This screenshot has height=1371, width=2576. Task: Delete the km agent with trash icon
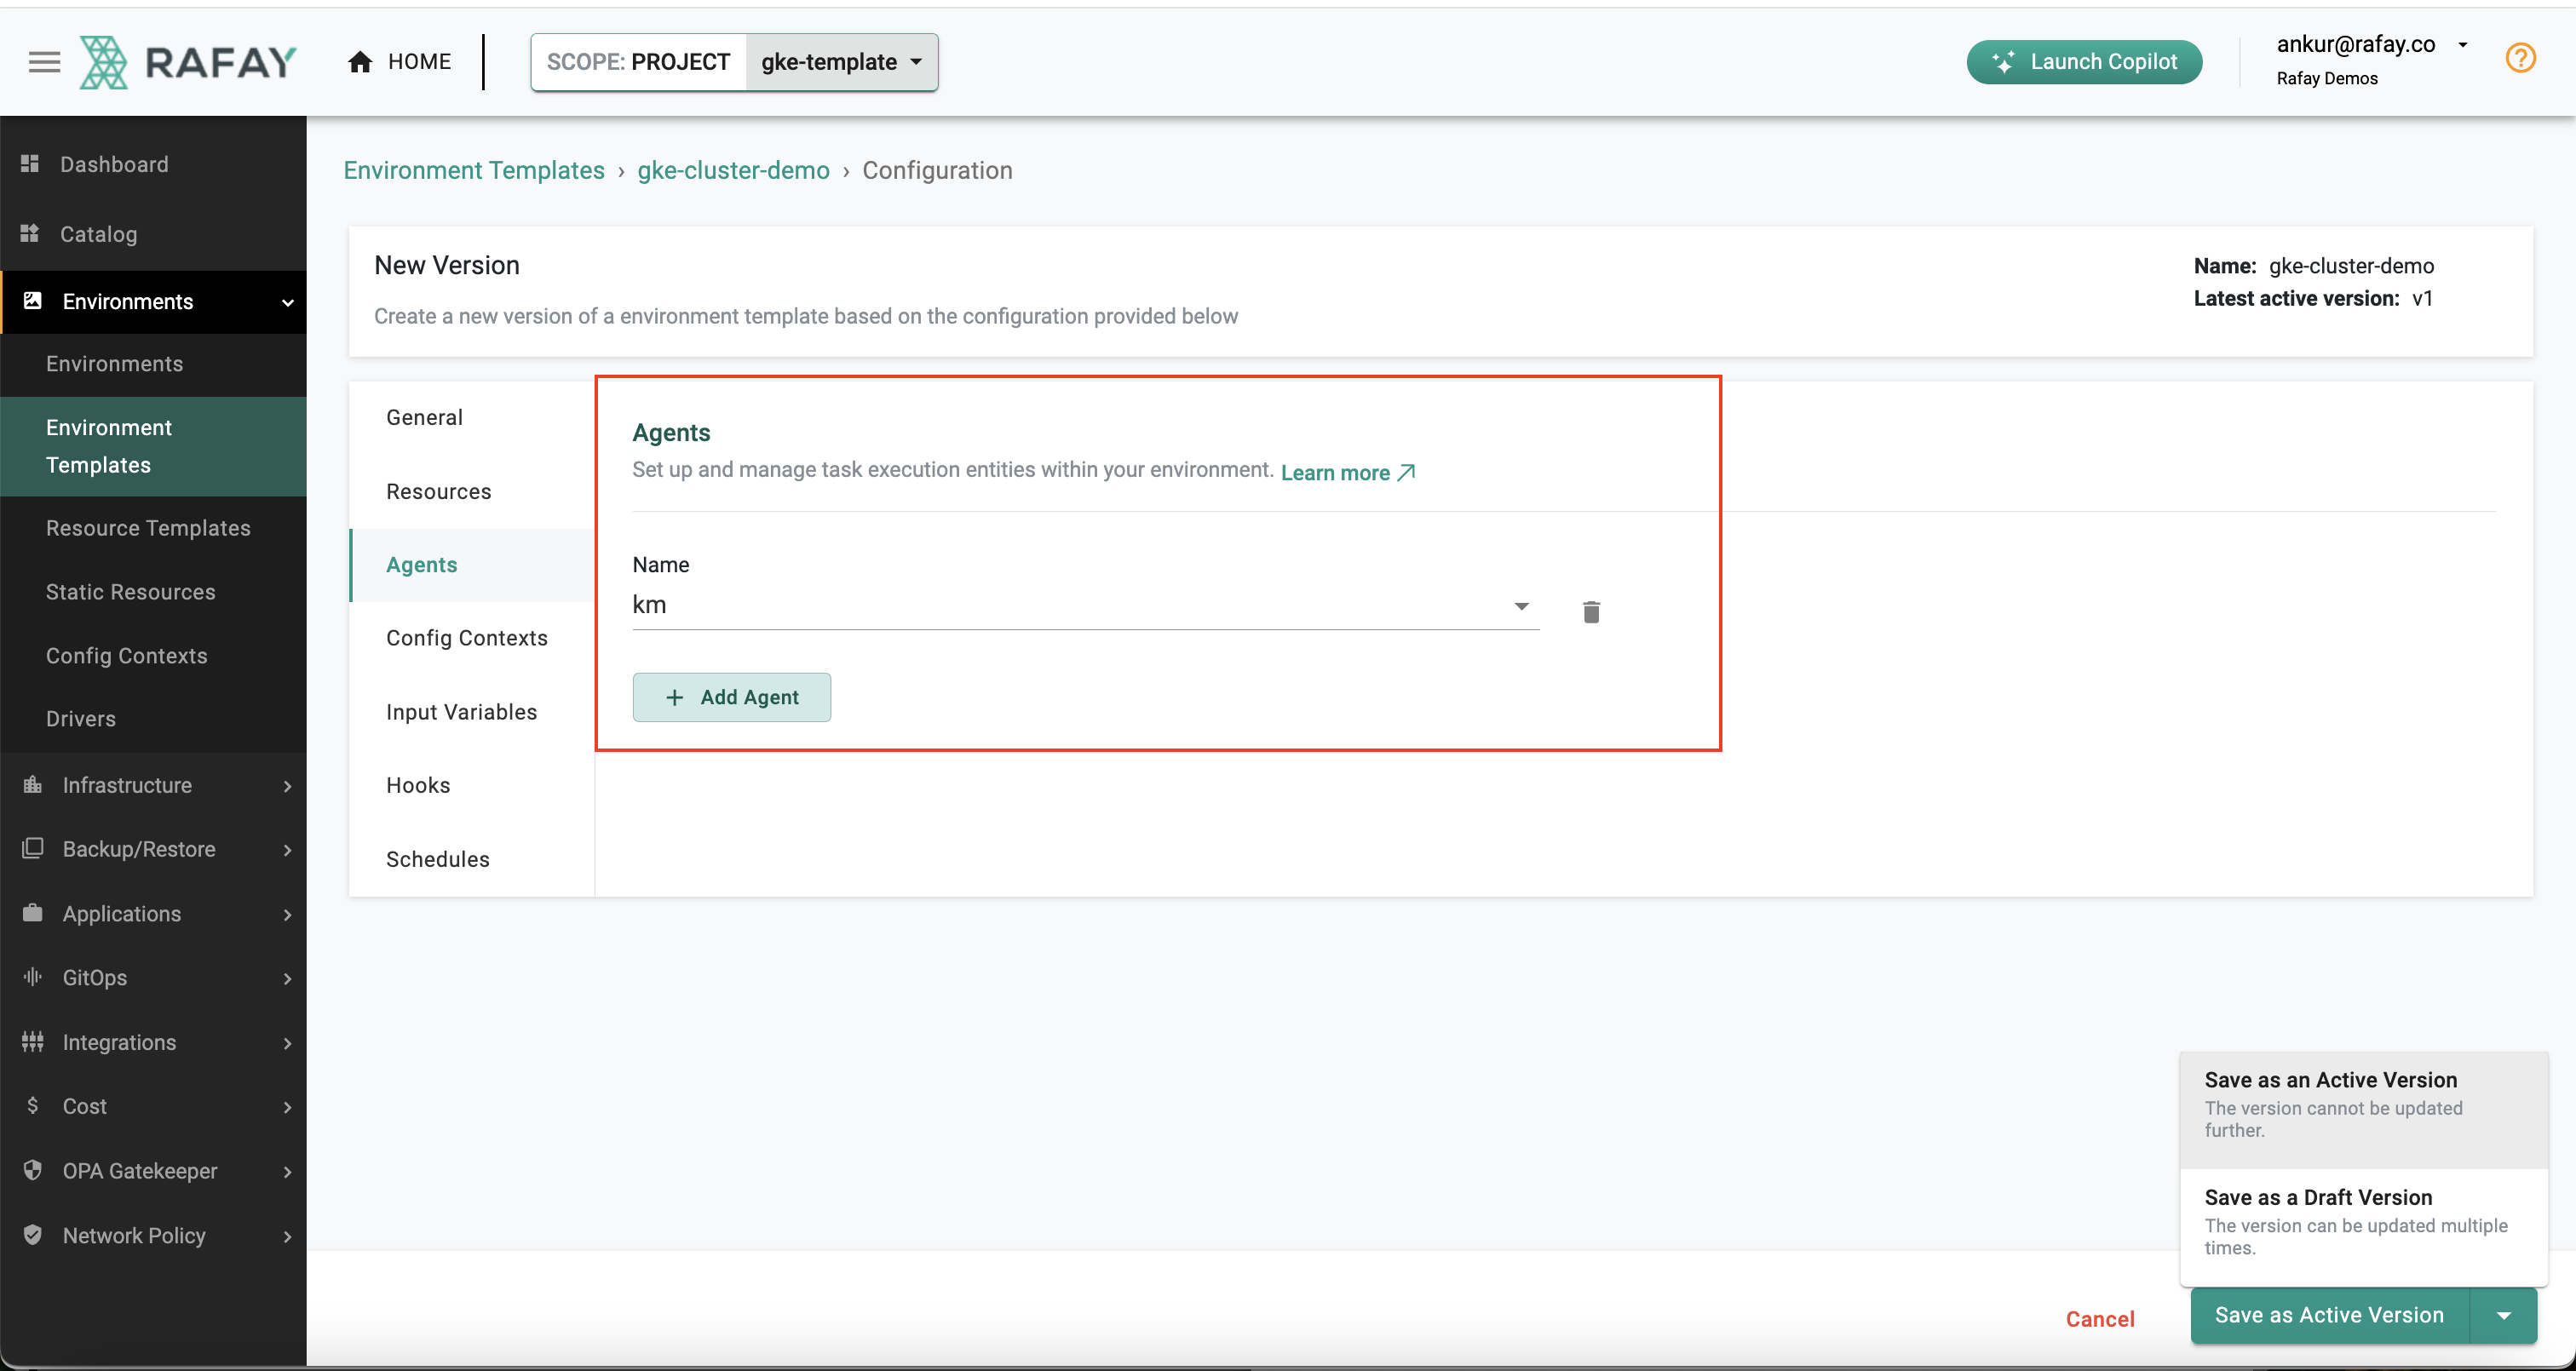(x=1591, y=611)
